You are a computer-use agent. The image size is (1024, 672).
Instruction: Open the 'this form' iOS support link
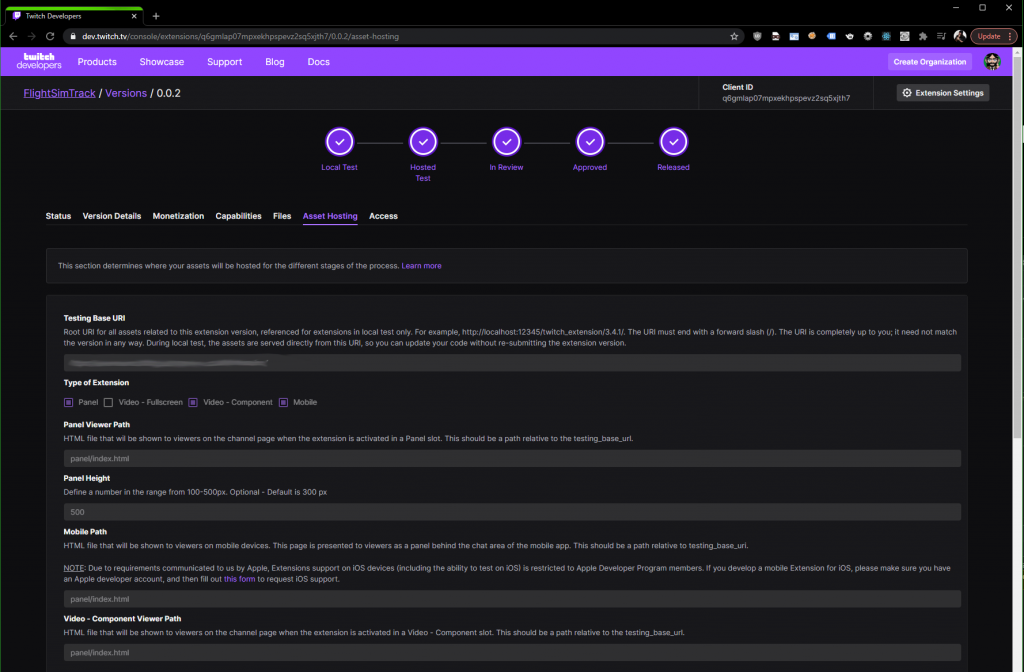pyautogui.click(x=240, y=579)
